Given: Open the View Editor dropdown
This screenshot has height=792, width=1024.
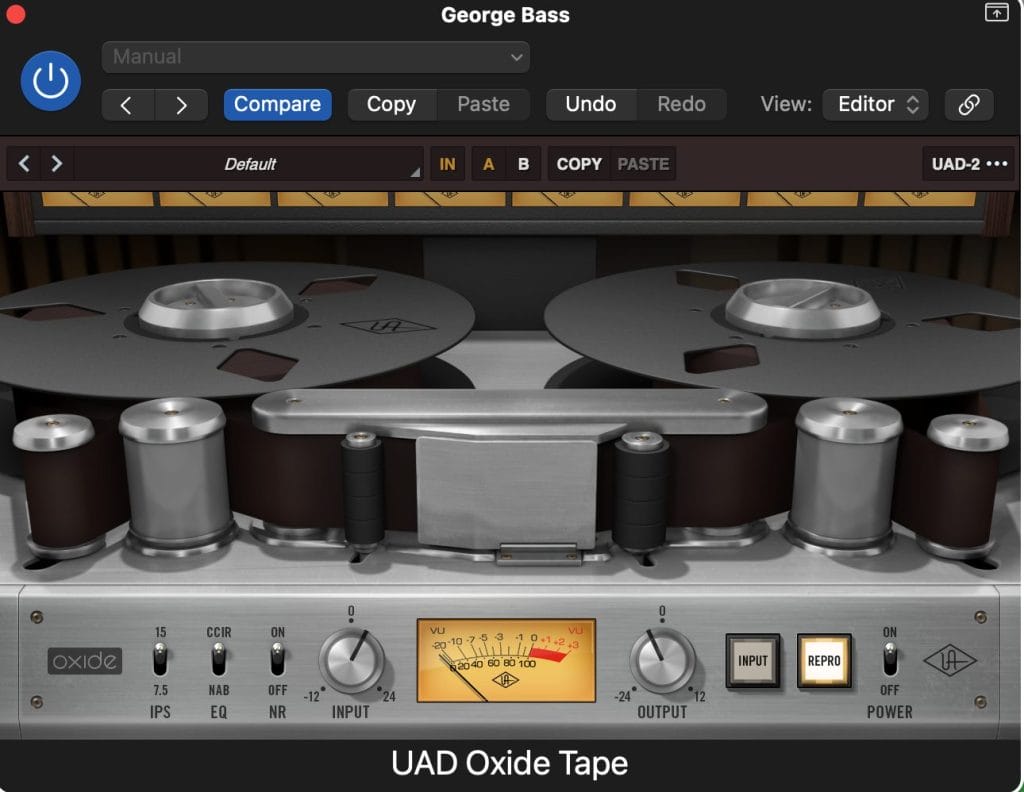Looking at the screenshot, I should tap(874, 104).
